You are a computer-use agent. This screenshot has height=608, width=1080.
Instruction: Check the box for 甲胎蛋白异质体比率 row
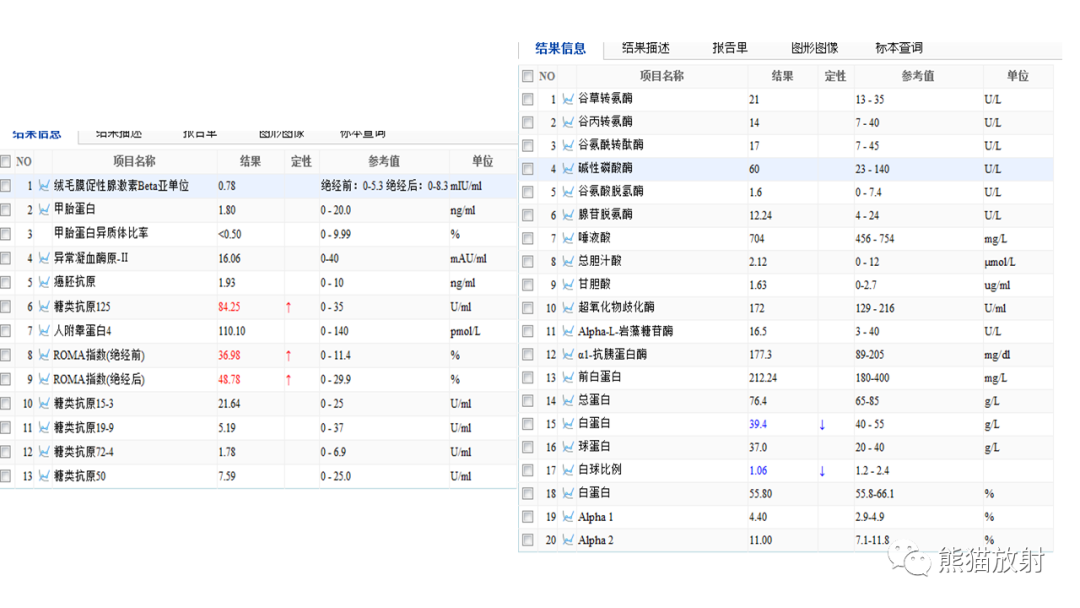[6, 234]
